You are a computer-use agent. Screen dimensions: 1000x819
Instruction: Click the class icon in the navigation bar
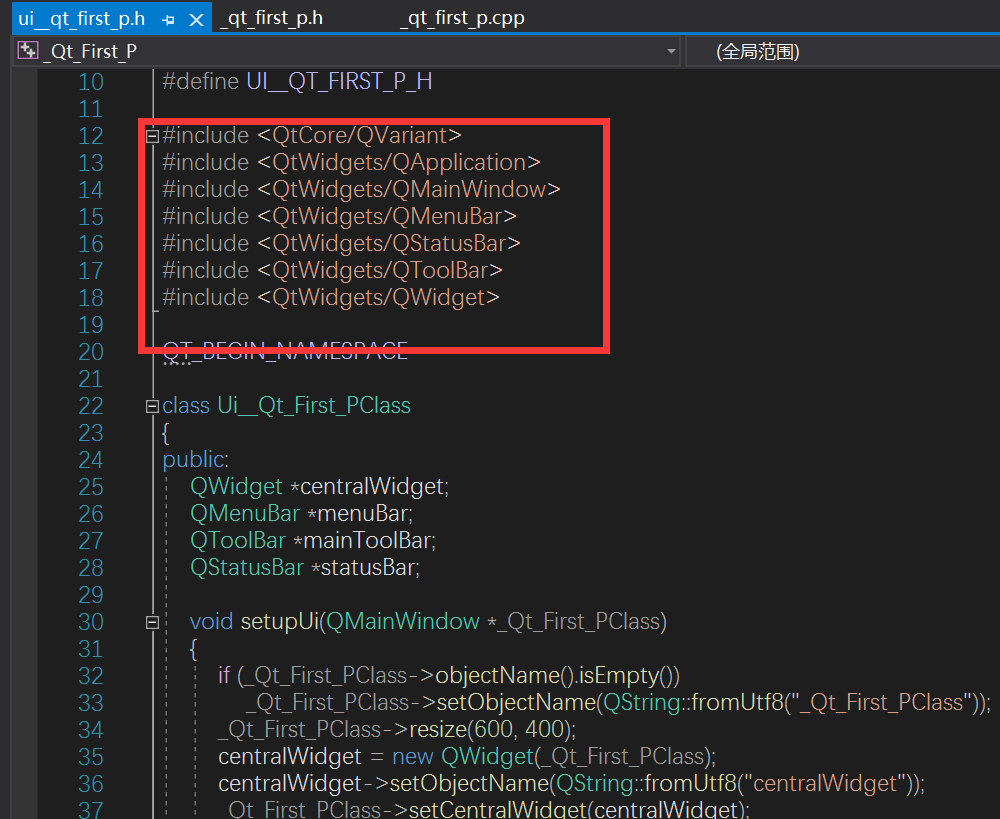tap(28, 50)
